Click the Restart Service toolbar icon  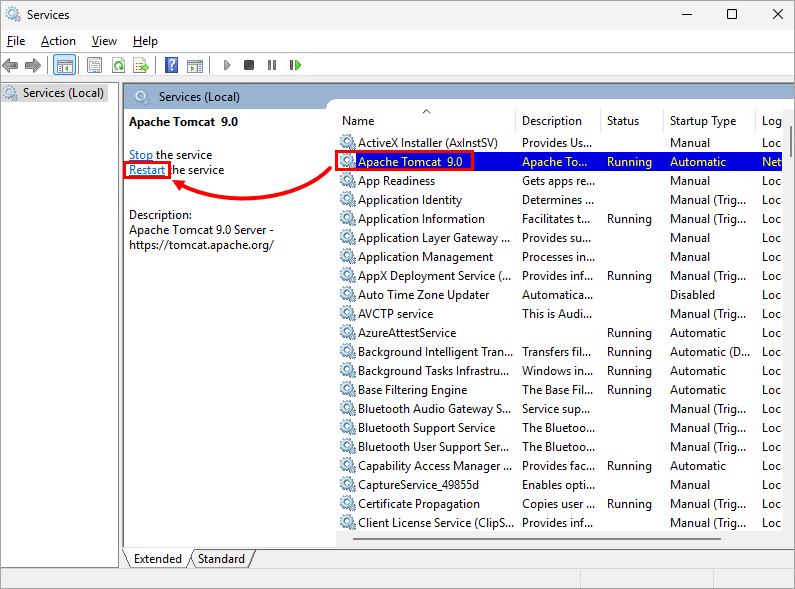(x=295, y=65)
